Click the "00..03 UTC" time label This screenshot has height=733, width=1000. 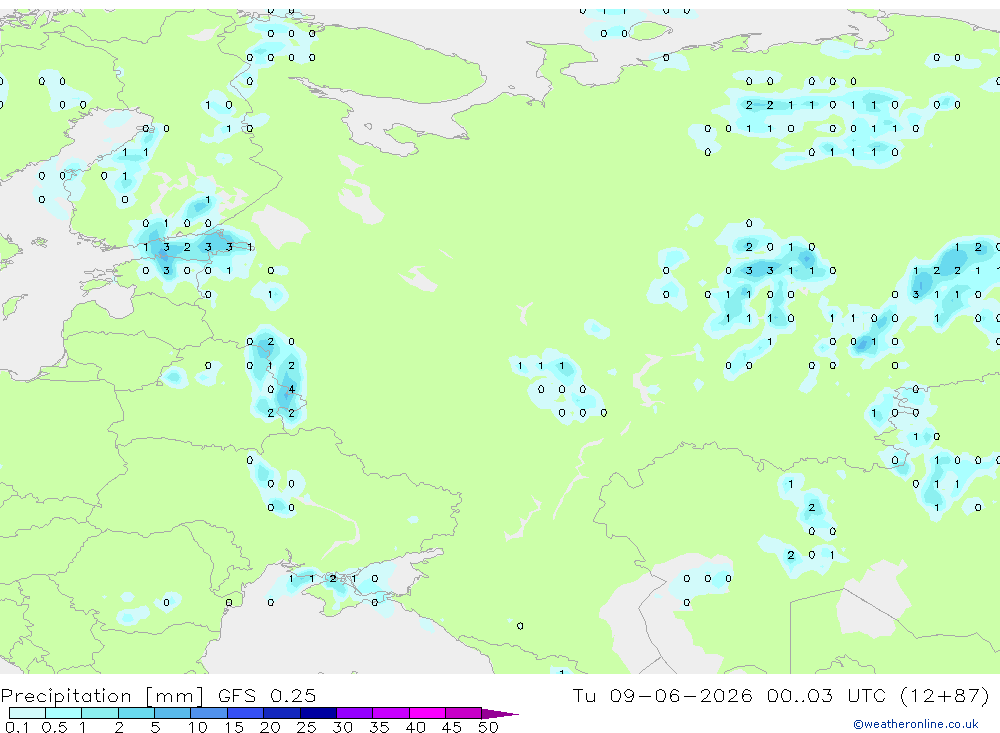click(x=829, y=695)
